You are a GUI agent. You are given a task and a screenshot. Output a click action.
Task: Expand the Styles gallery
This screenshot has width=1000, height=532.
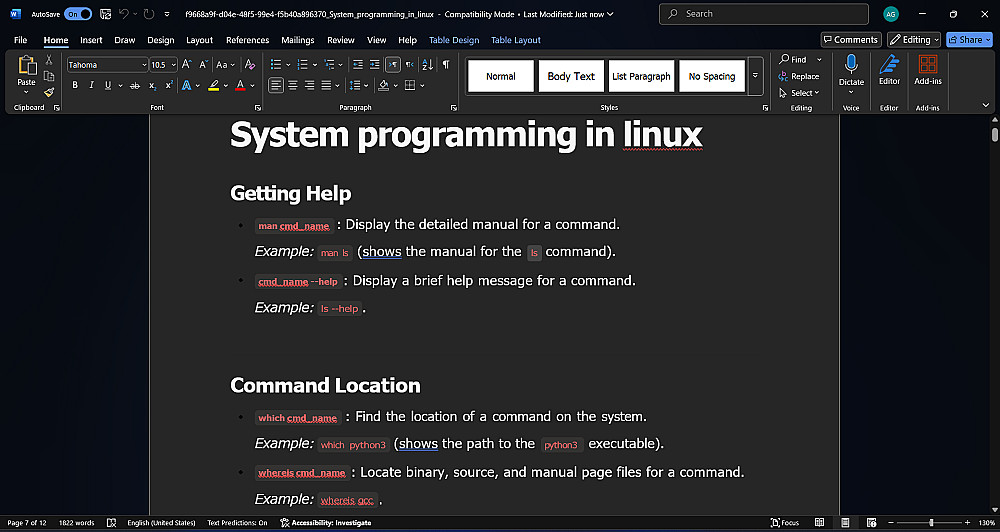(x=755, y=76)
